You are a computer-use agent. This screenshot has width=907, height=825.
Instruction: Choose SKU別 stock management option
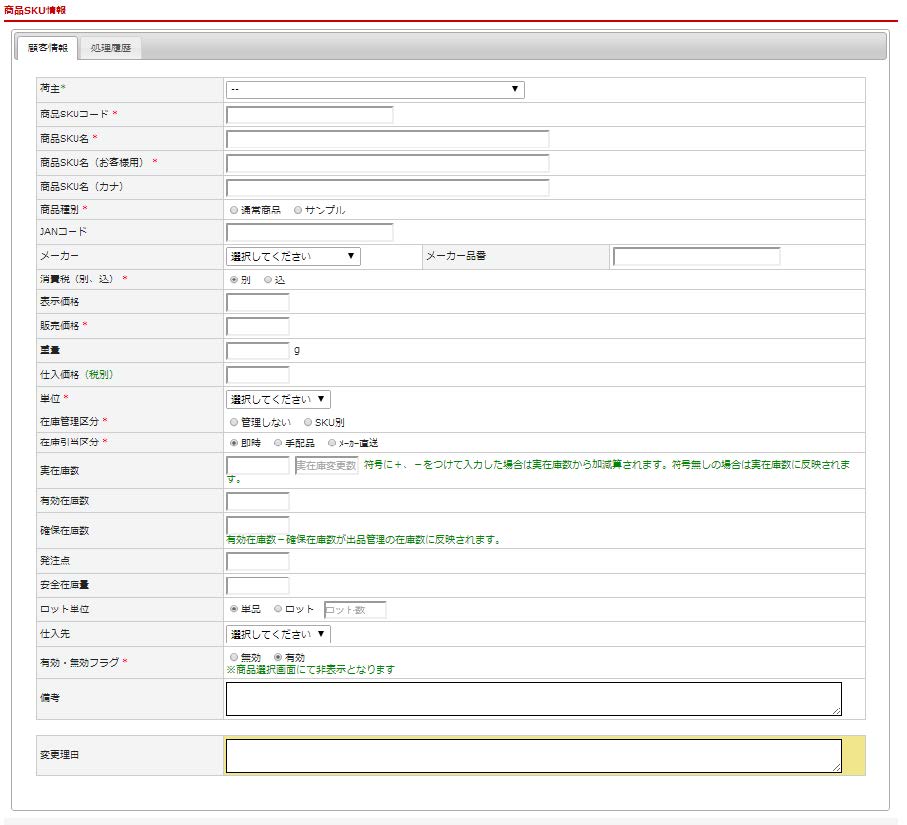click(308, 423)
